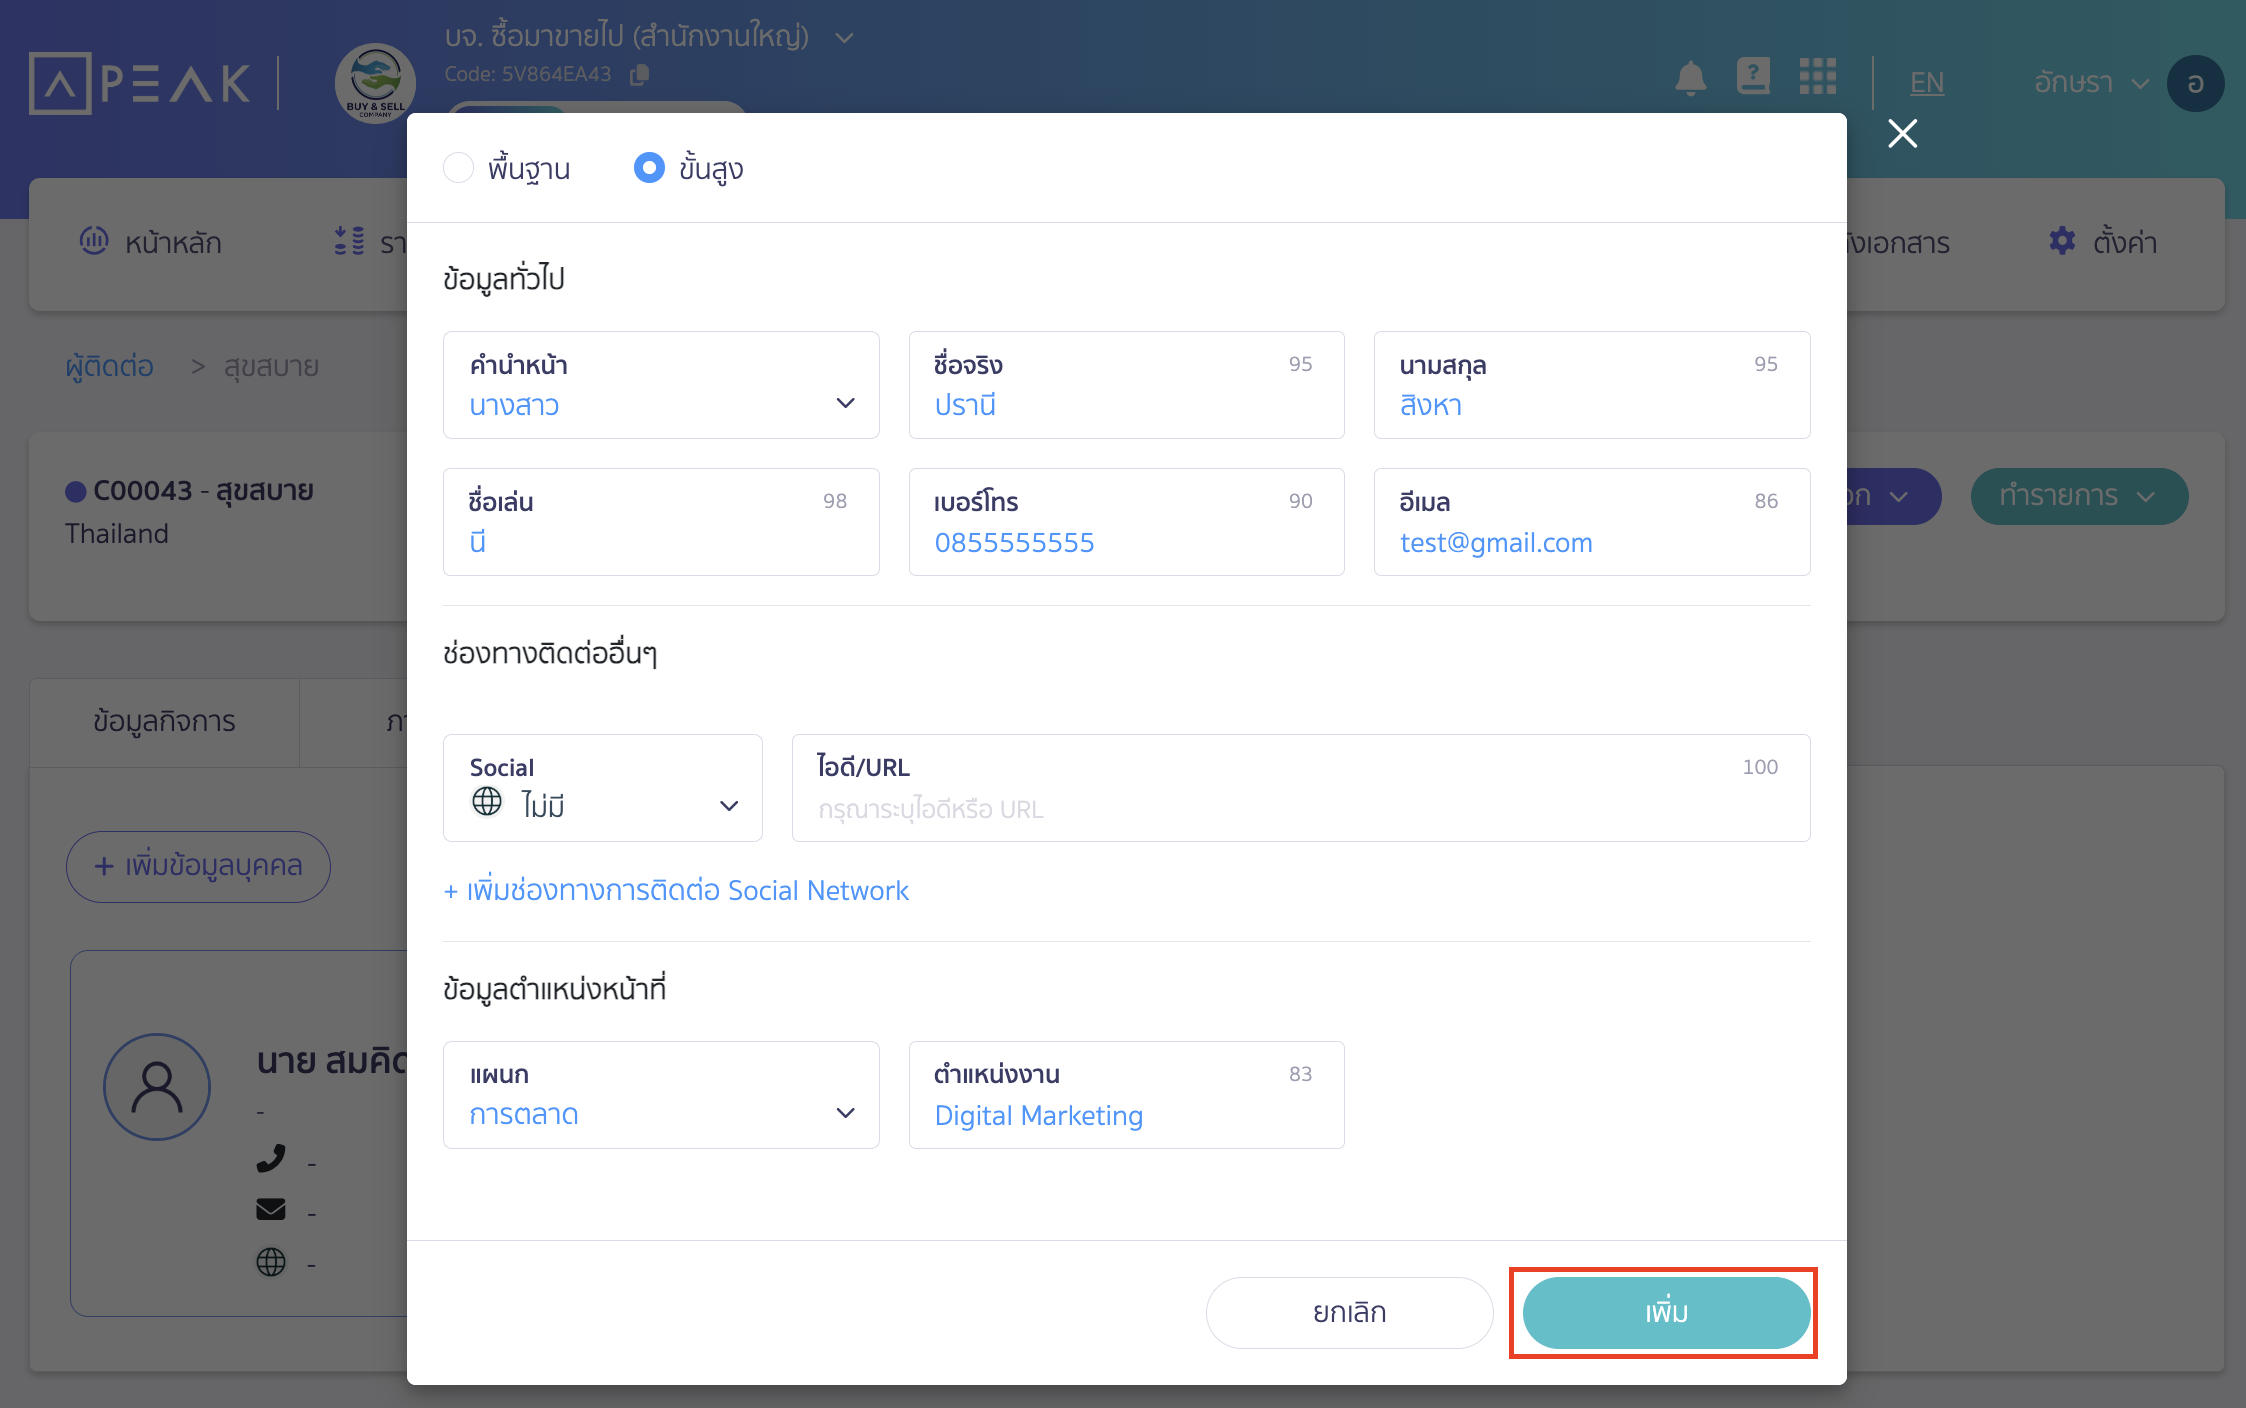Image resolution: width=2246 pixels, height=1408 pixels.
Task: Click the help question-mark icon
Action: point(1754,76)
